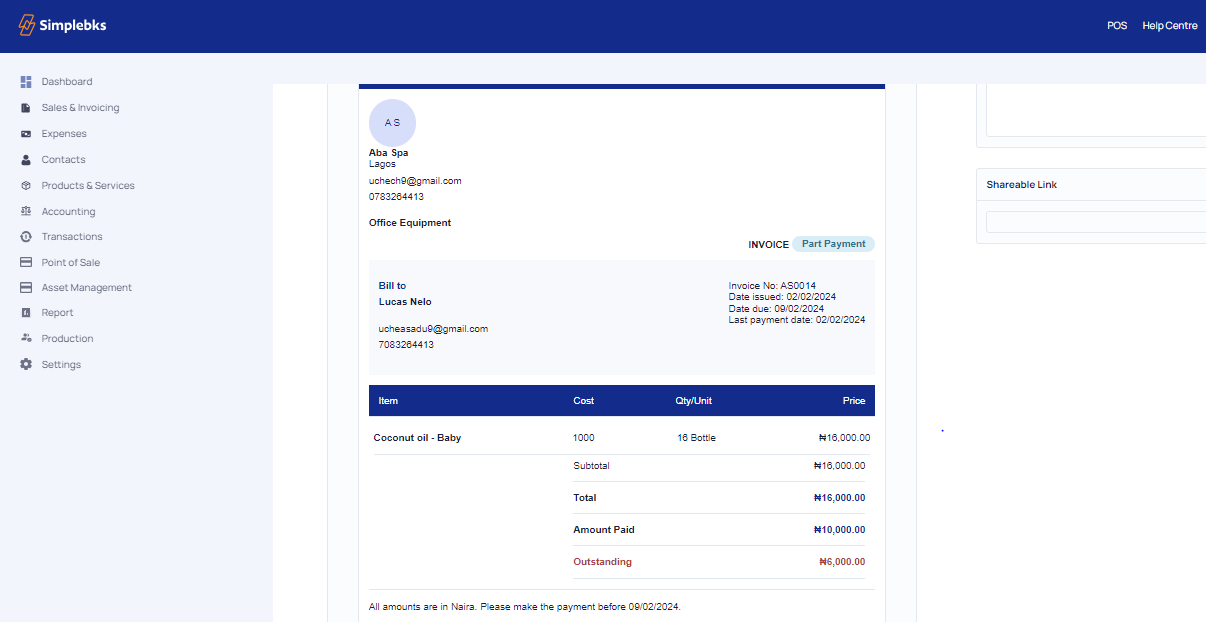Click the Simplebks brand name
This screenshot has height=622, width=1206.
(73, 25)
